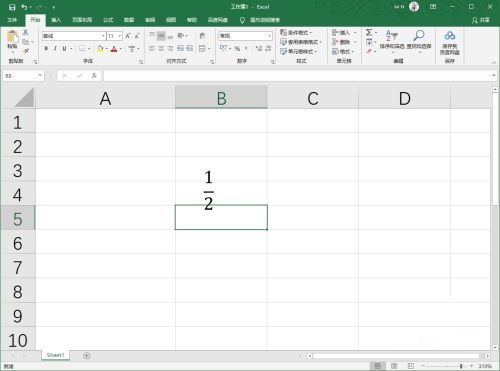Click the AutoSum sigma icon

369,33
